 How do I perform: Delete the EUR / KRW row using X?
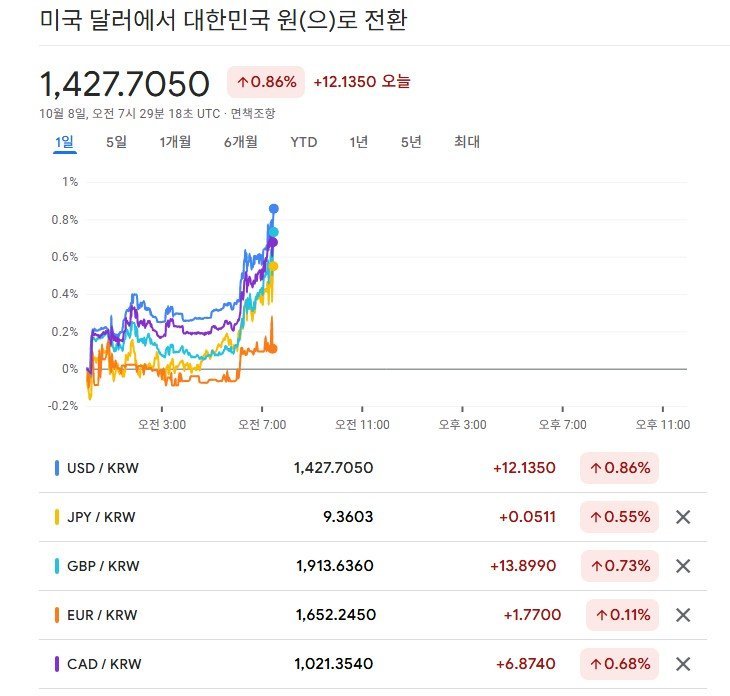683,615
